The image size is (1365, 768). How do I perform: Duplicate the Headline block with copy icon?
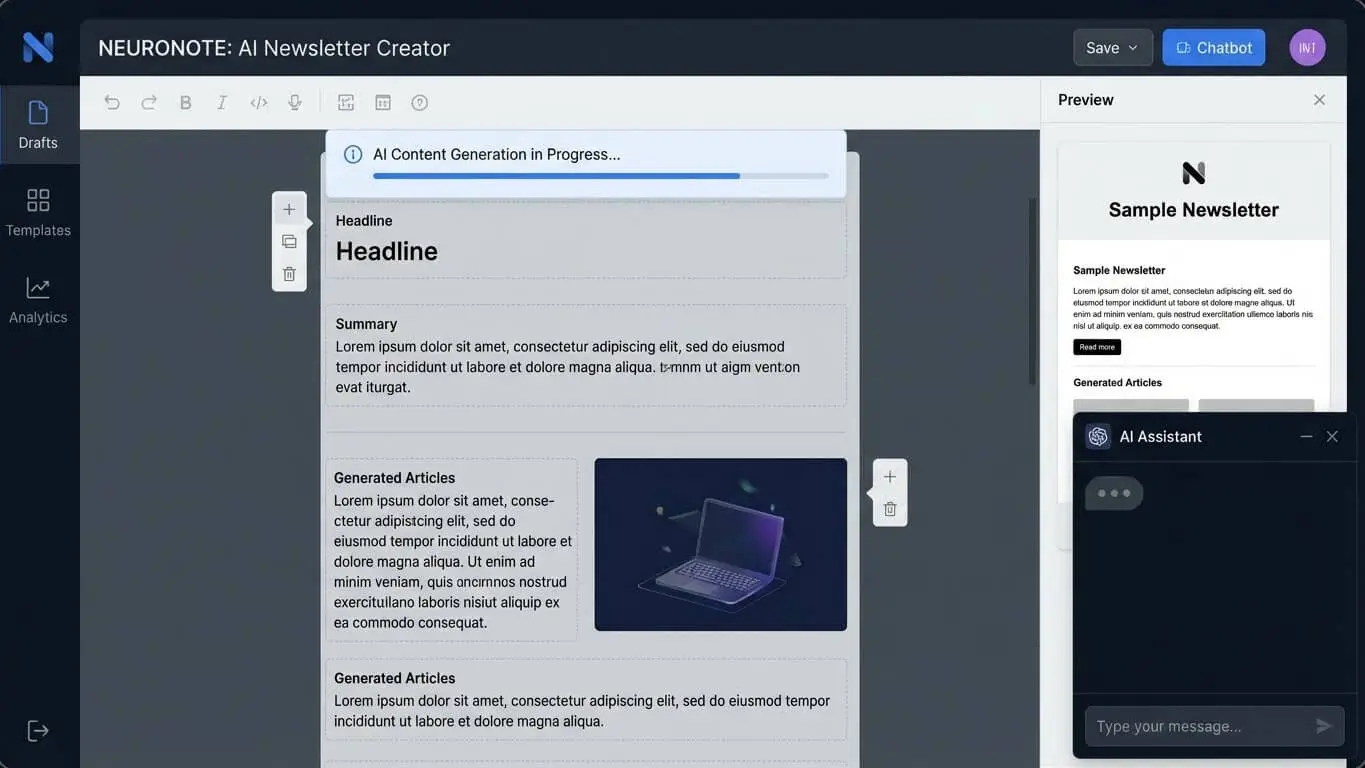pos(289,241)
